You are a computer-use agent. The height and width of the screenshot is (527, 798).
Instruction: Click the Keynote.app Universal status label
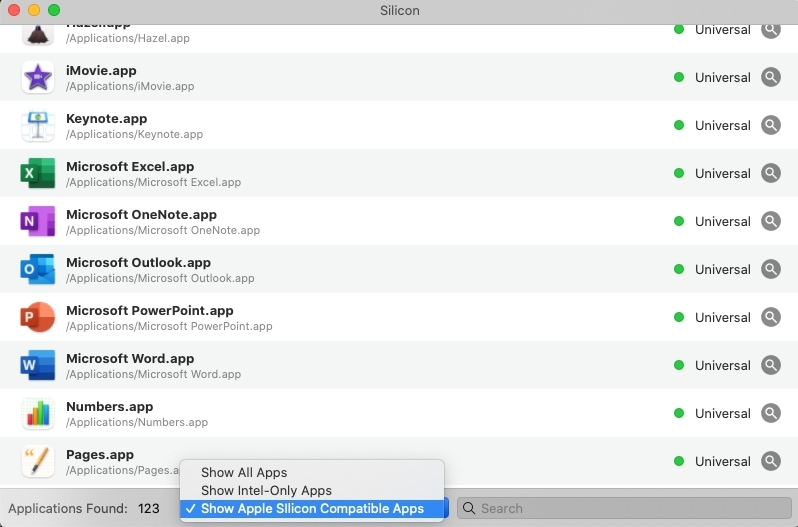tap(722, 125)
